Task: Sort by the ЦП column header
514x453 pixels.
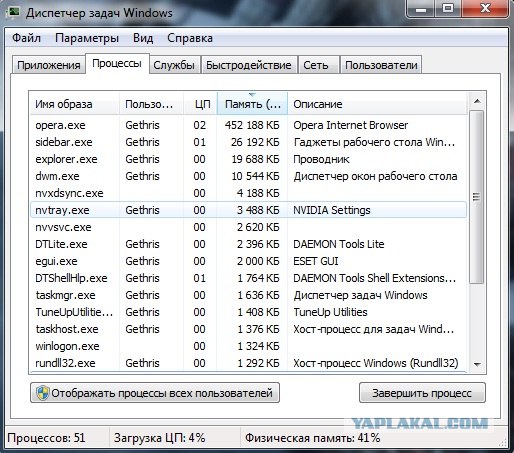Action: [x=200, y=104]
